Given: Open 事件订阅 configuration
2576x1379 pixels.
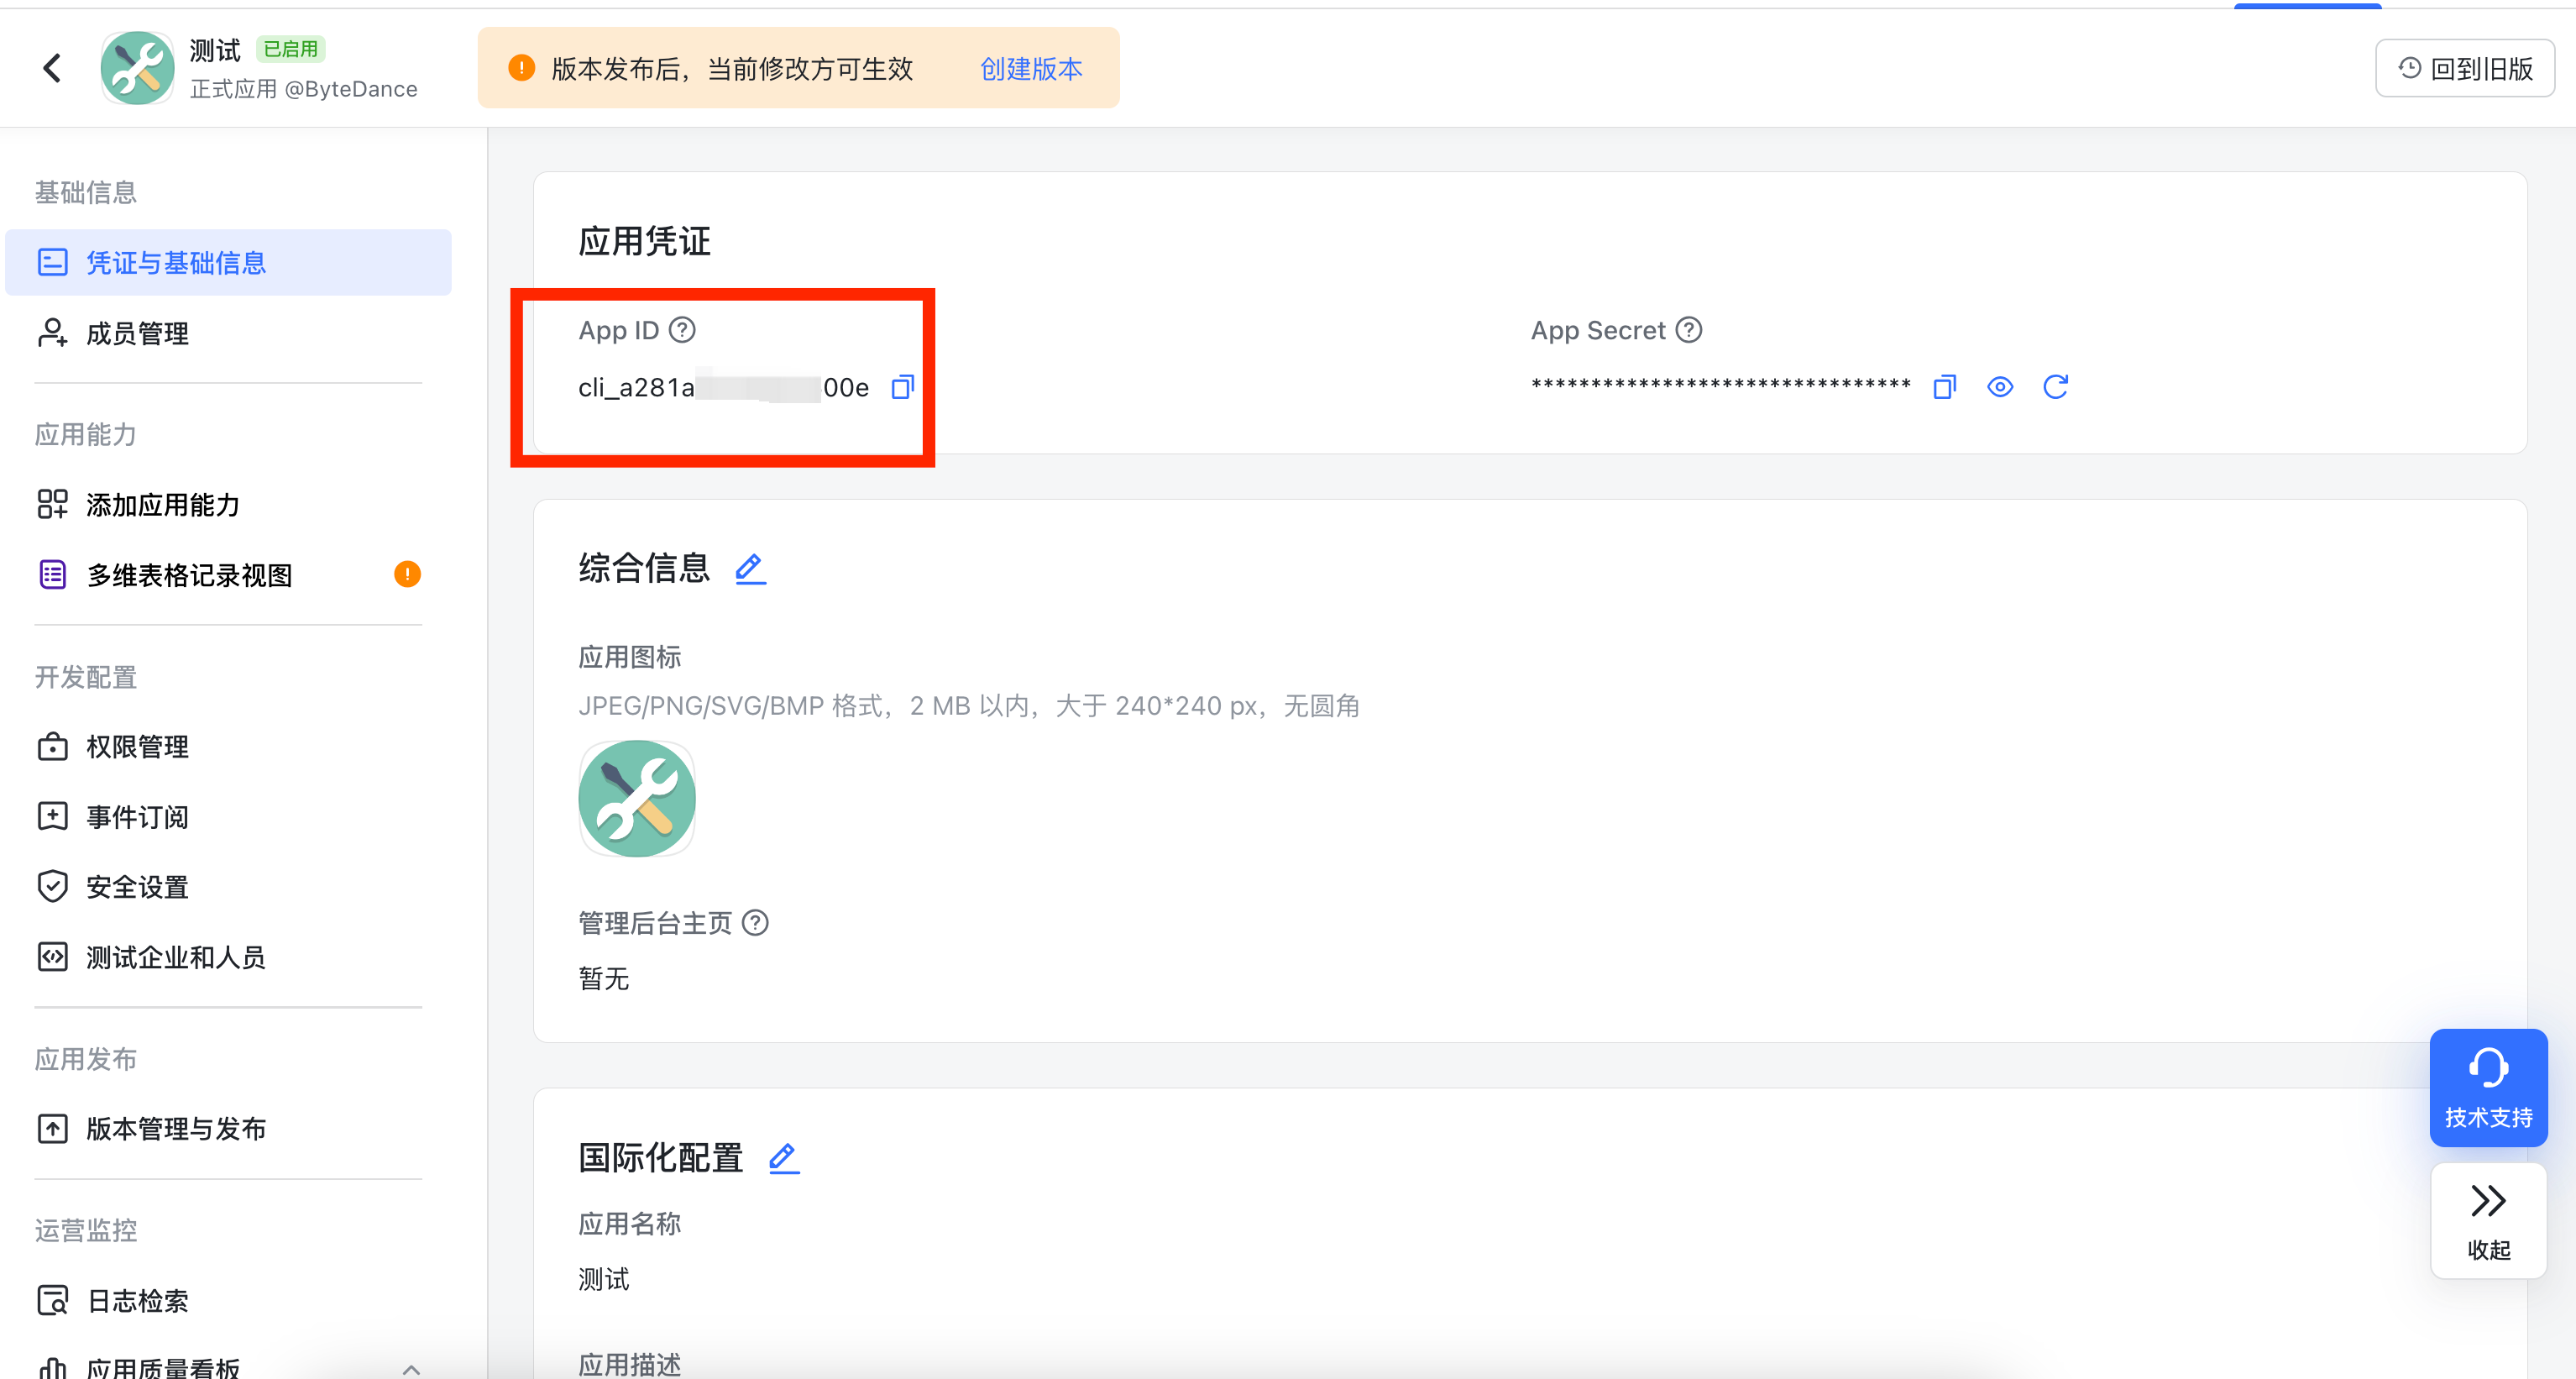Looking at the screenshot, I should pyautogui.click(x=136, y=816).
